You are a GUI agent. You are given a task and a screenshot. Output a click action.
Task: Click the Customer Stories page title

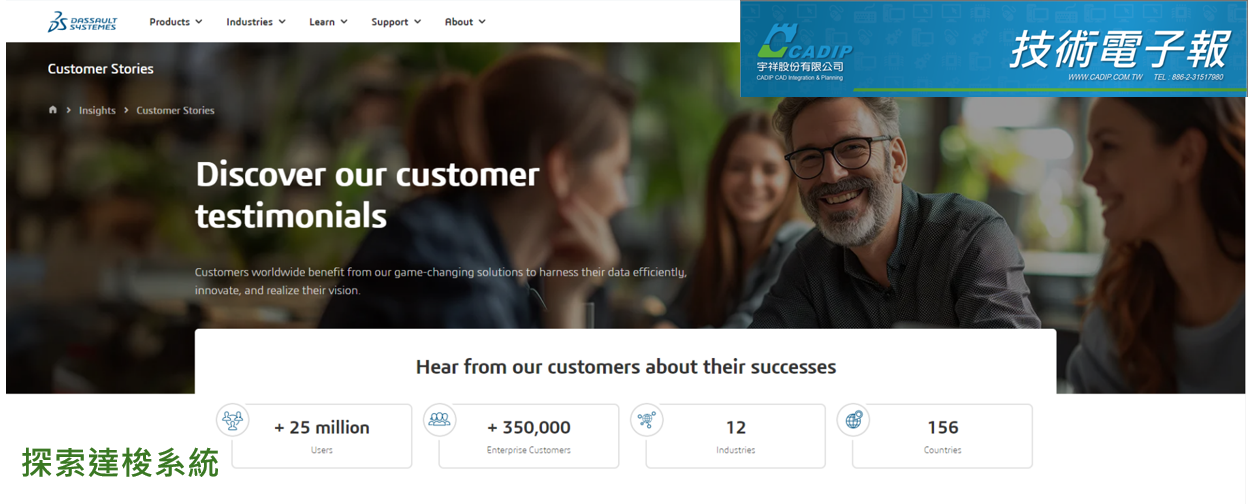coord(100,69)
